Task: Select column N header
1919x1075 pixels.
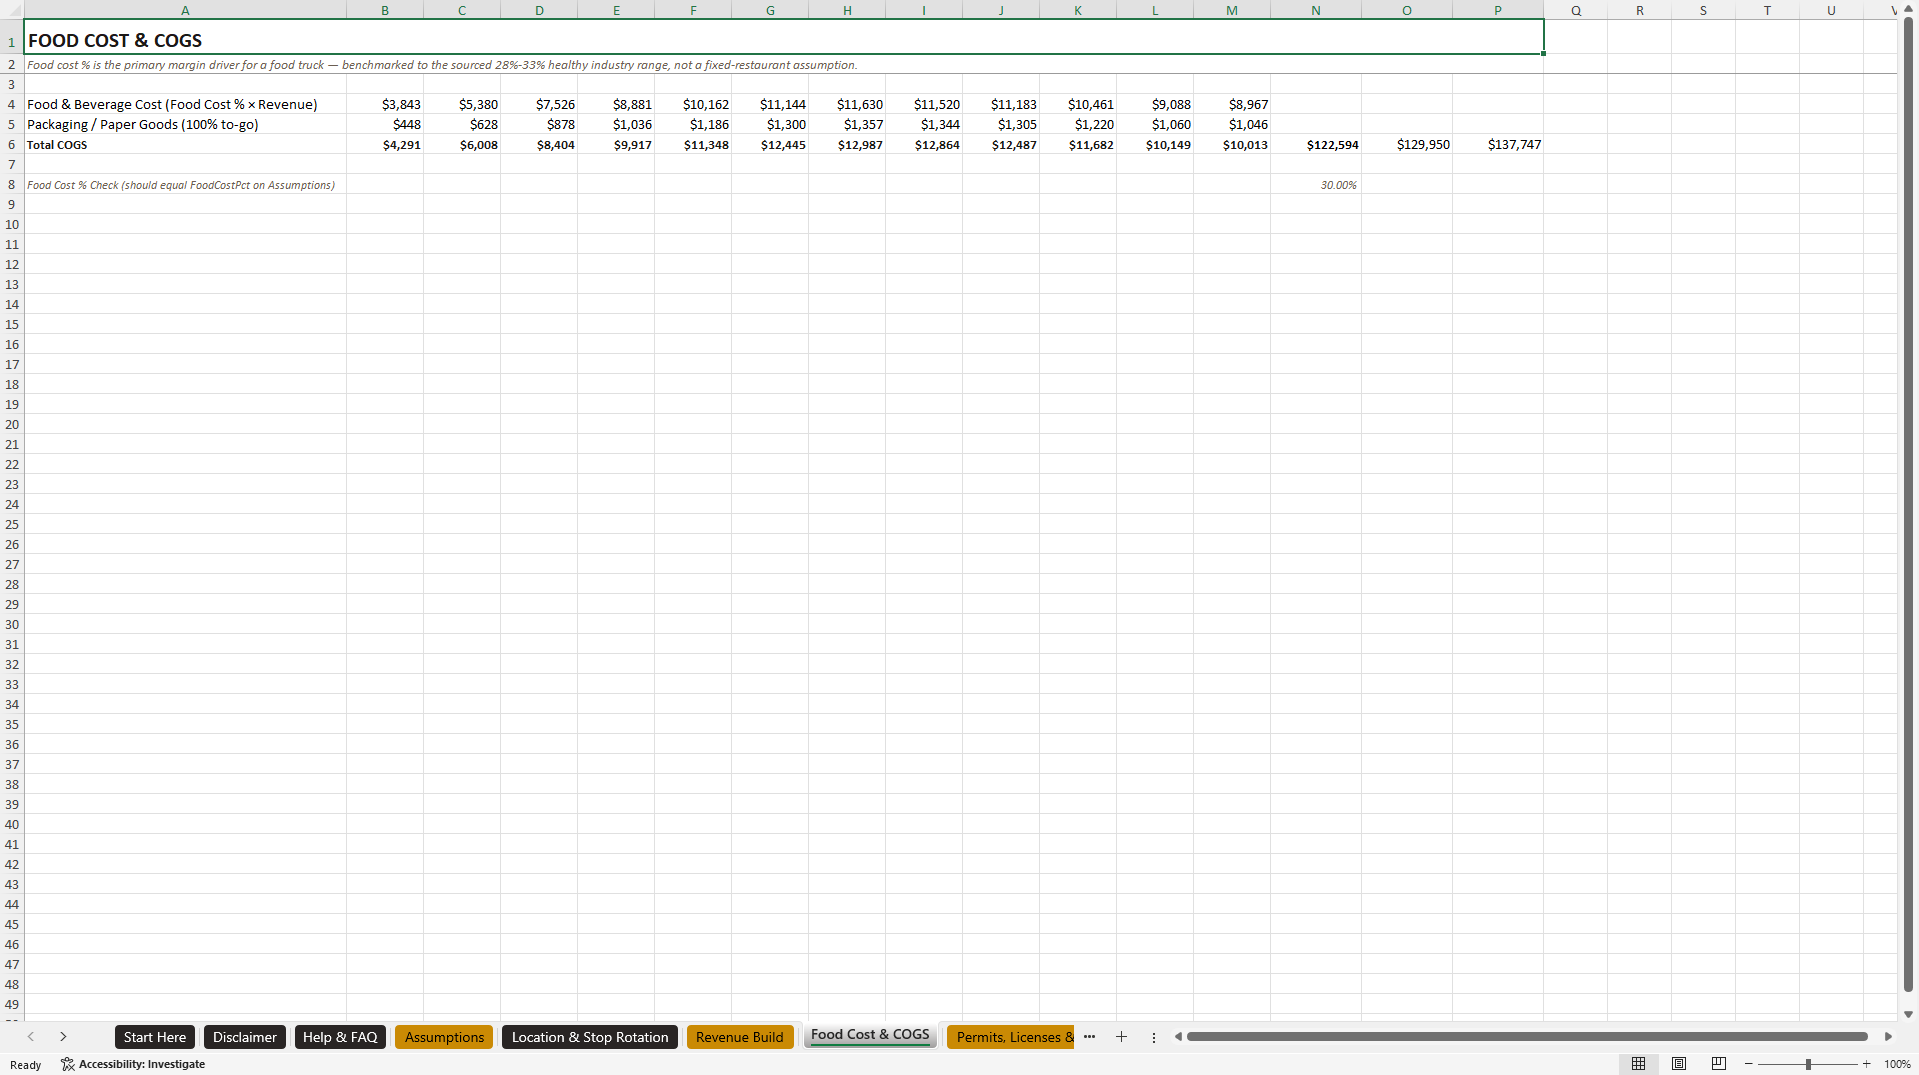Action: [1316, 10]
